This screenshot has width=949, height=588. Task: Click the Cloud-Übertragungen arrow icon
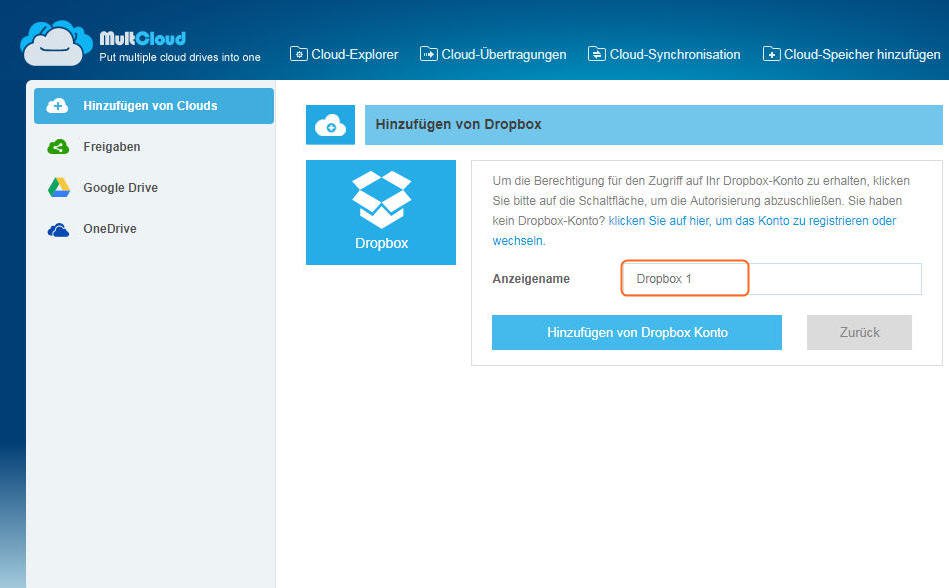point(429,54)
